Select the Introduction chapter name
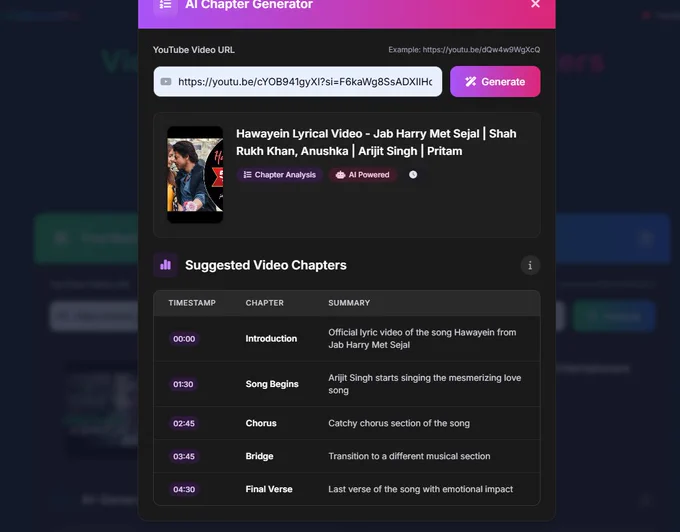Image resolution: width=680 pixels, height=532 pixels. 271,339
